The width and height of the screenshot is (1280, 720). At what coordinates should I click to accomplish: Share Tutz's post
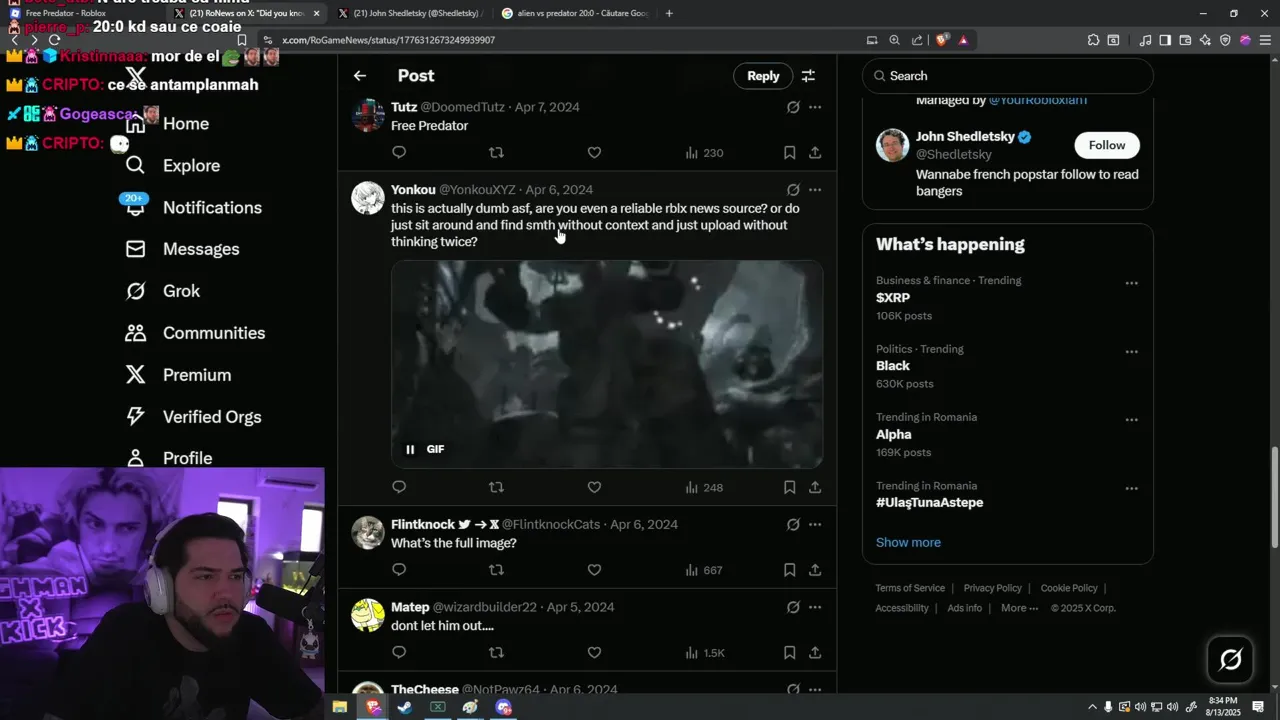[x=815, y=152]
